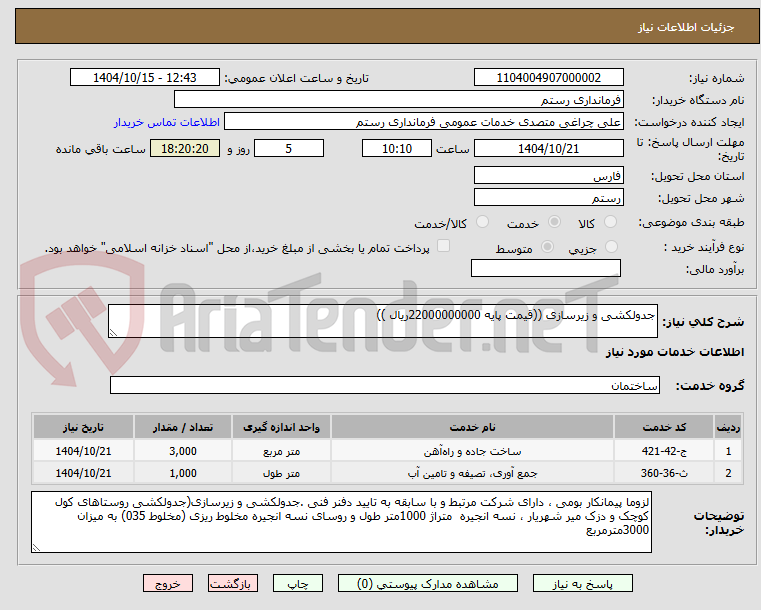The height and width of the screenshot is (610, 761).
Task: Click the ساخت جاده و راه‌آهن cell
Action: (x=472, y=451)
